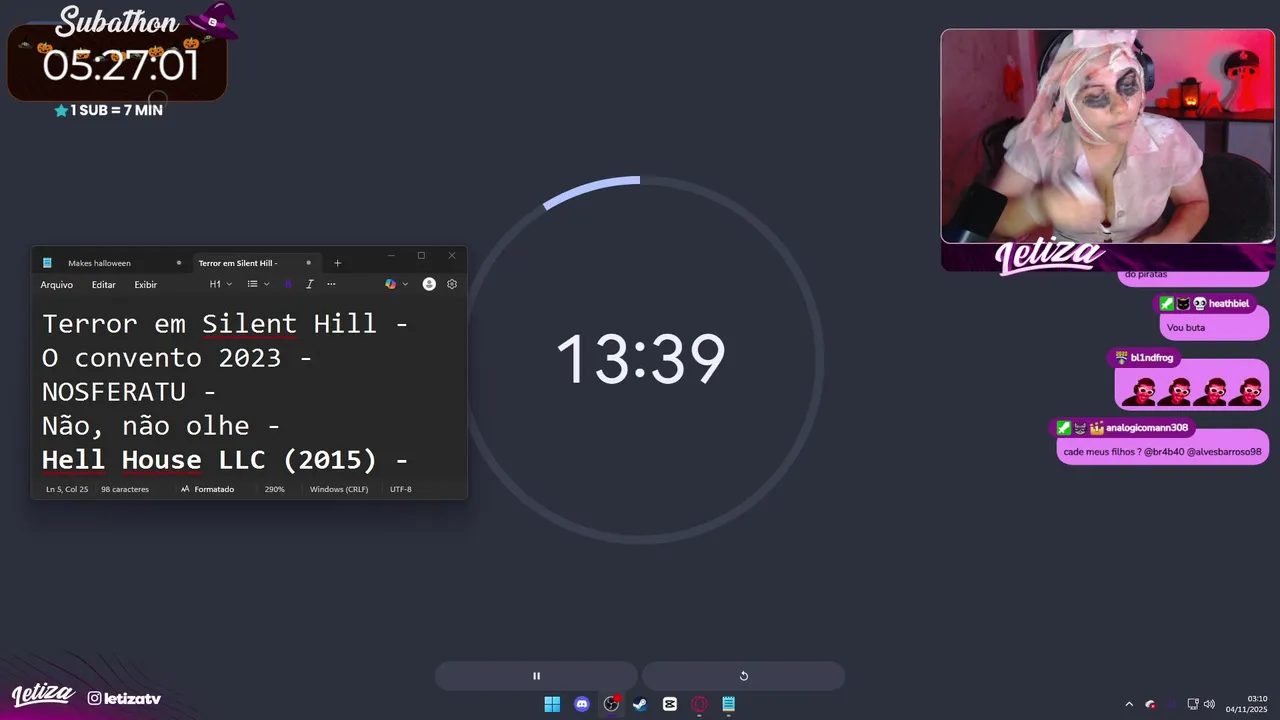Click the Notepad app icon in title bar

point(47,263)
